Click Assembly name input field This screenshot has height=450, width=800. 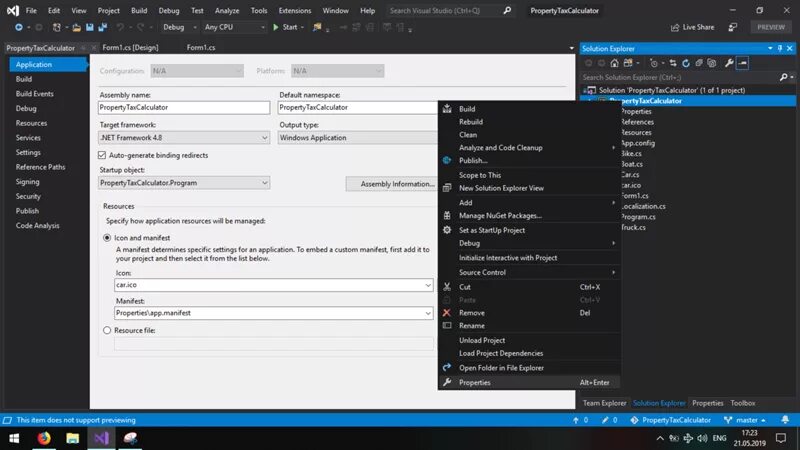(184, 108)
